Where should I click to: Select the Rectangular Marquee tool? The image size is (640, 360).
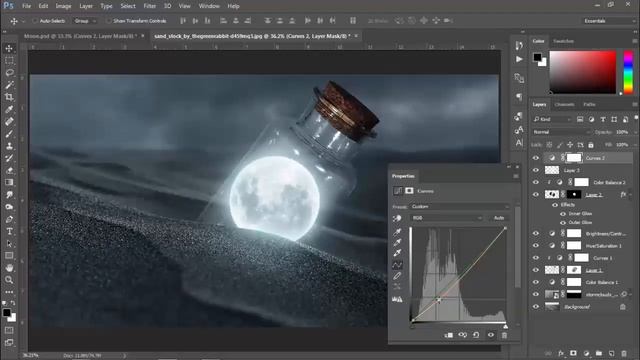[9, 61]
